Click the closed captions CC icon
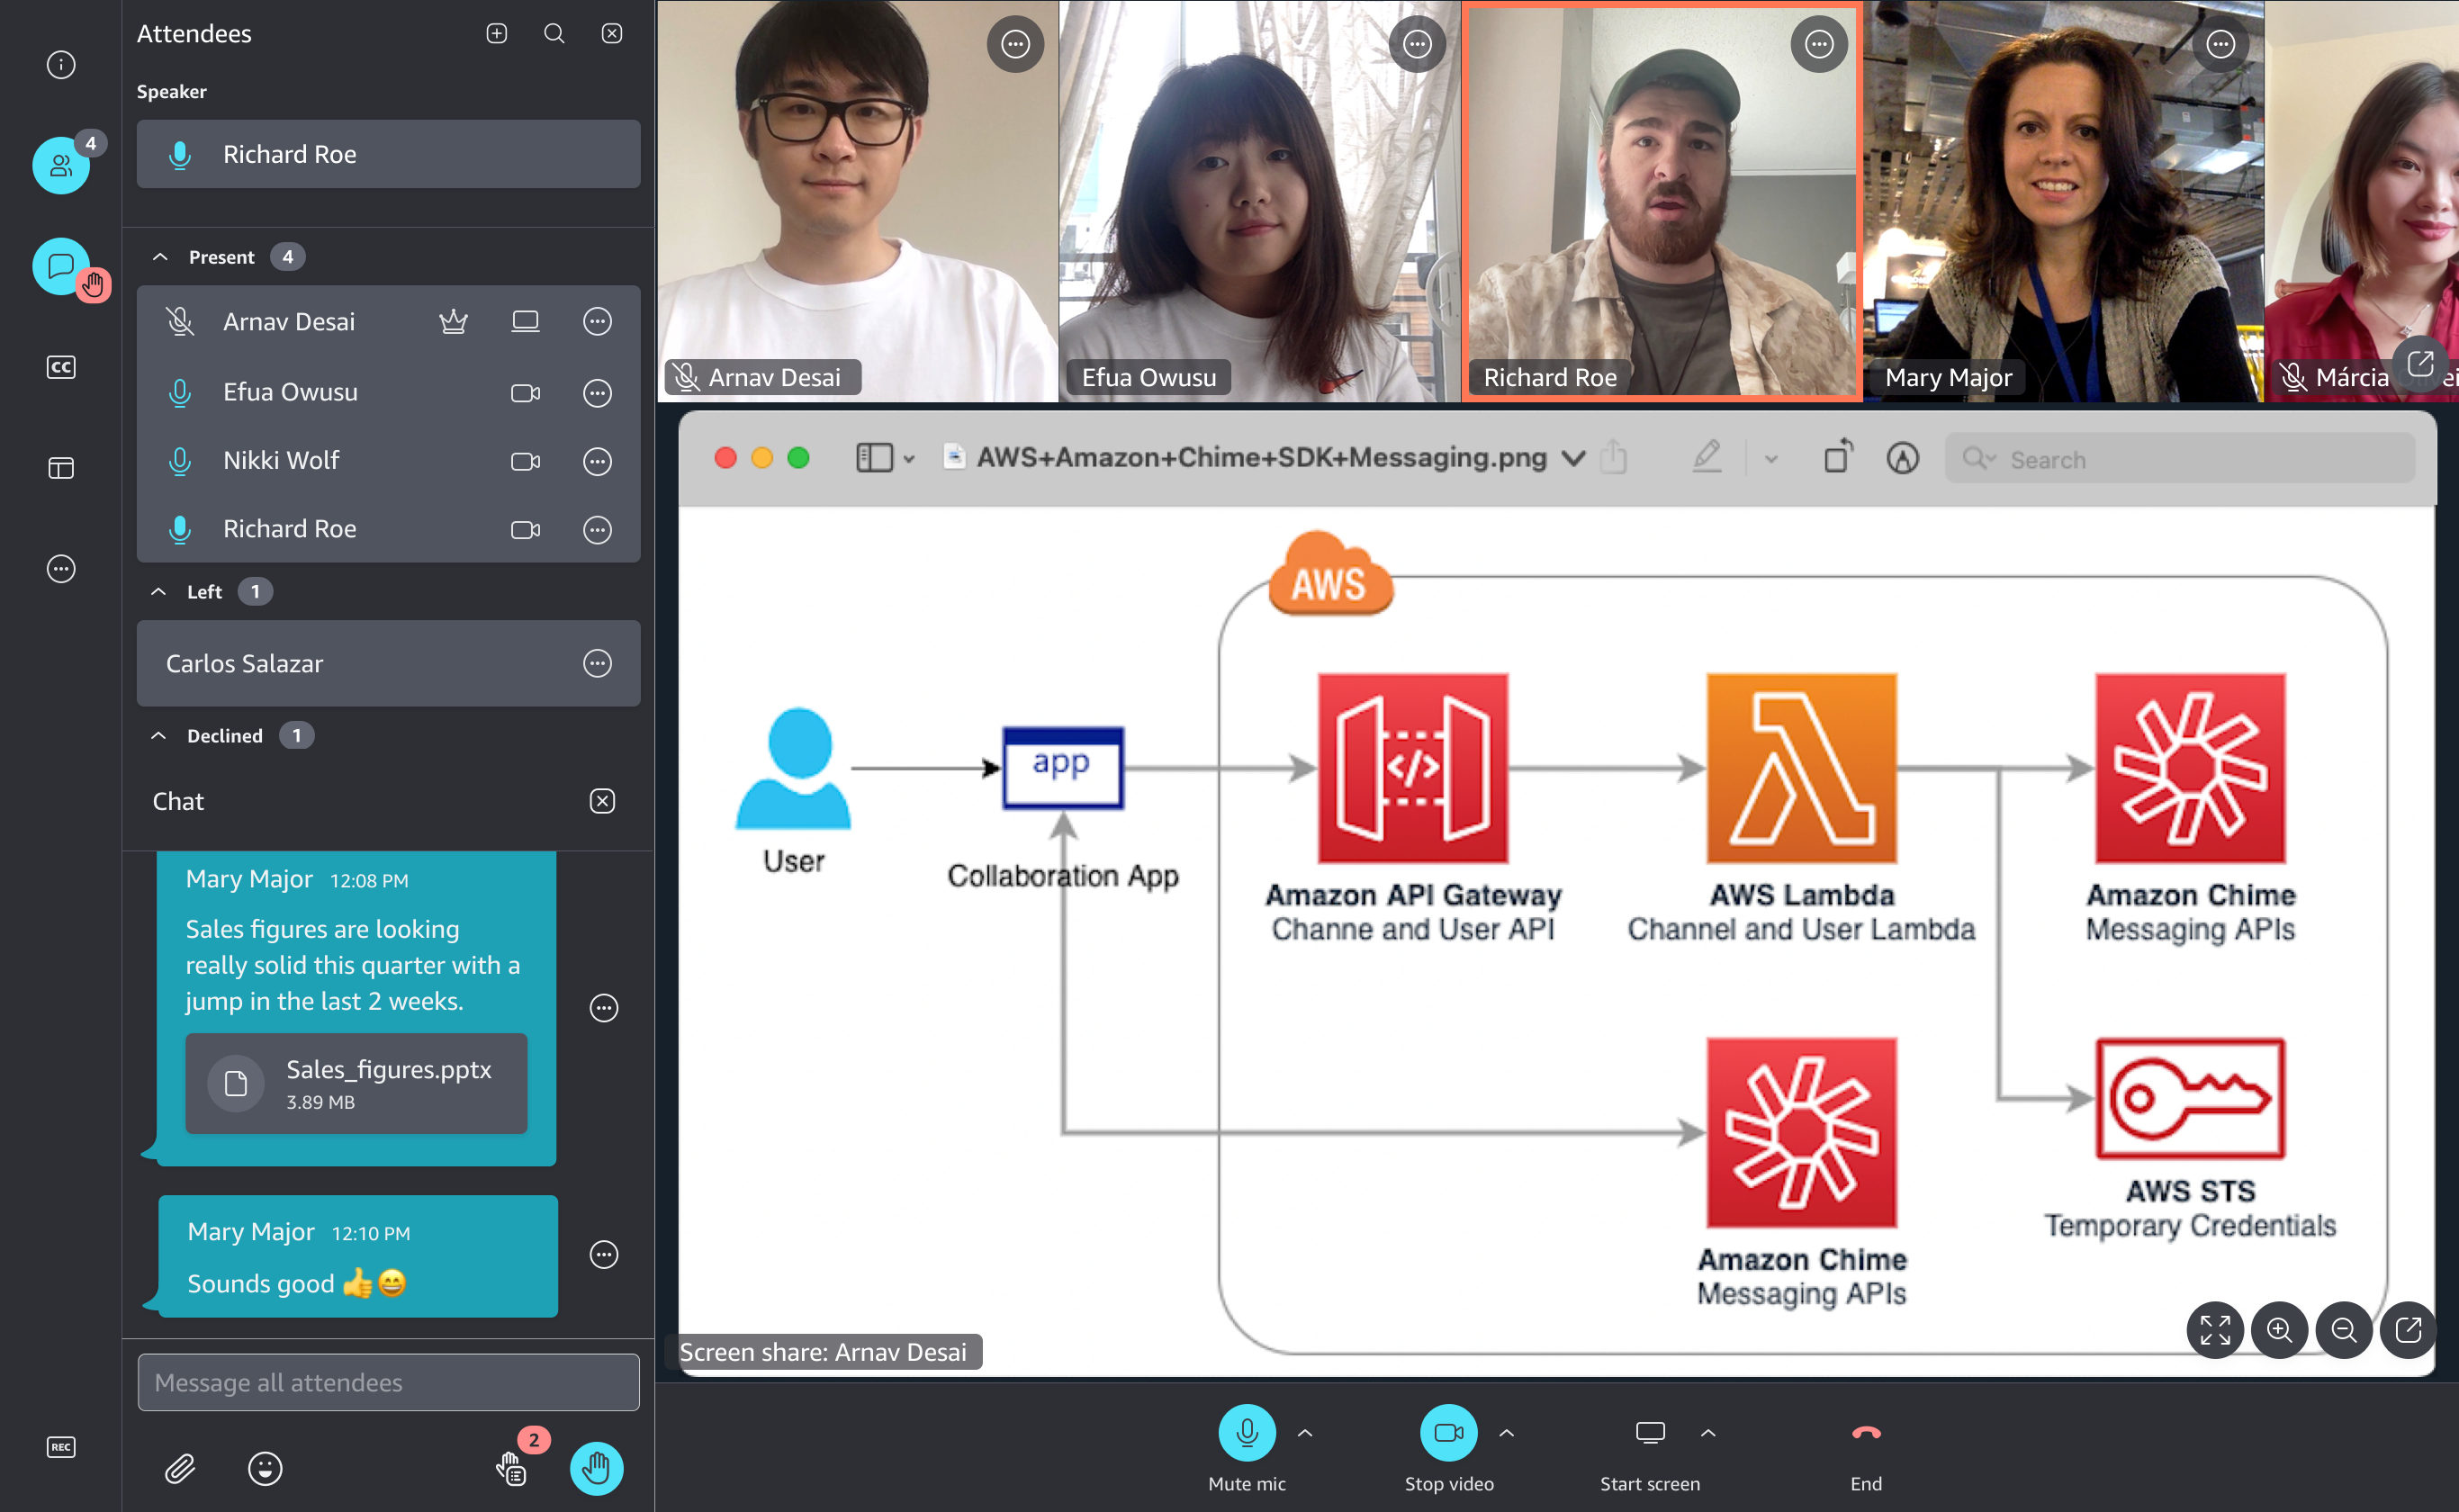Screen dimensions: 2459x1512 [59, 365]
